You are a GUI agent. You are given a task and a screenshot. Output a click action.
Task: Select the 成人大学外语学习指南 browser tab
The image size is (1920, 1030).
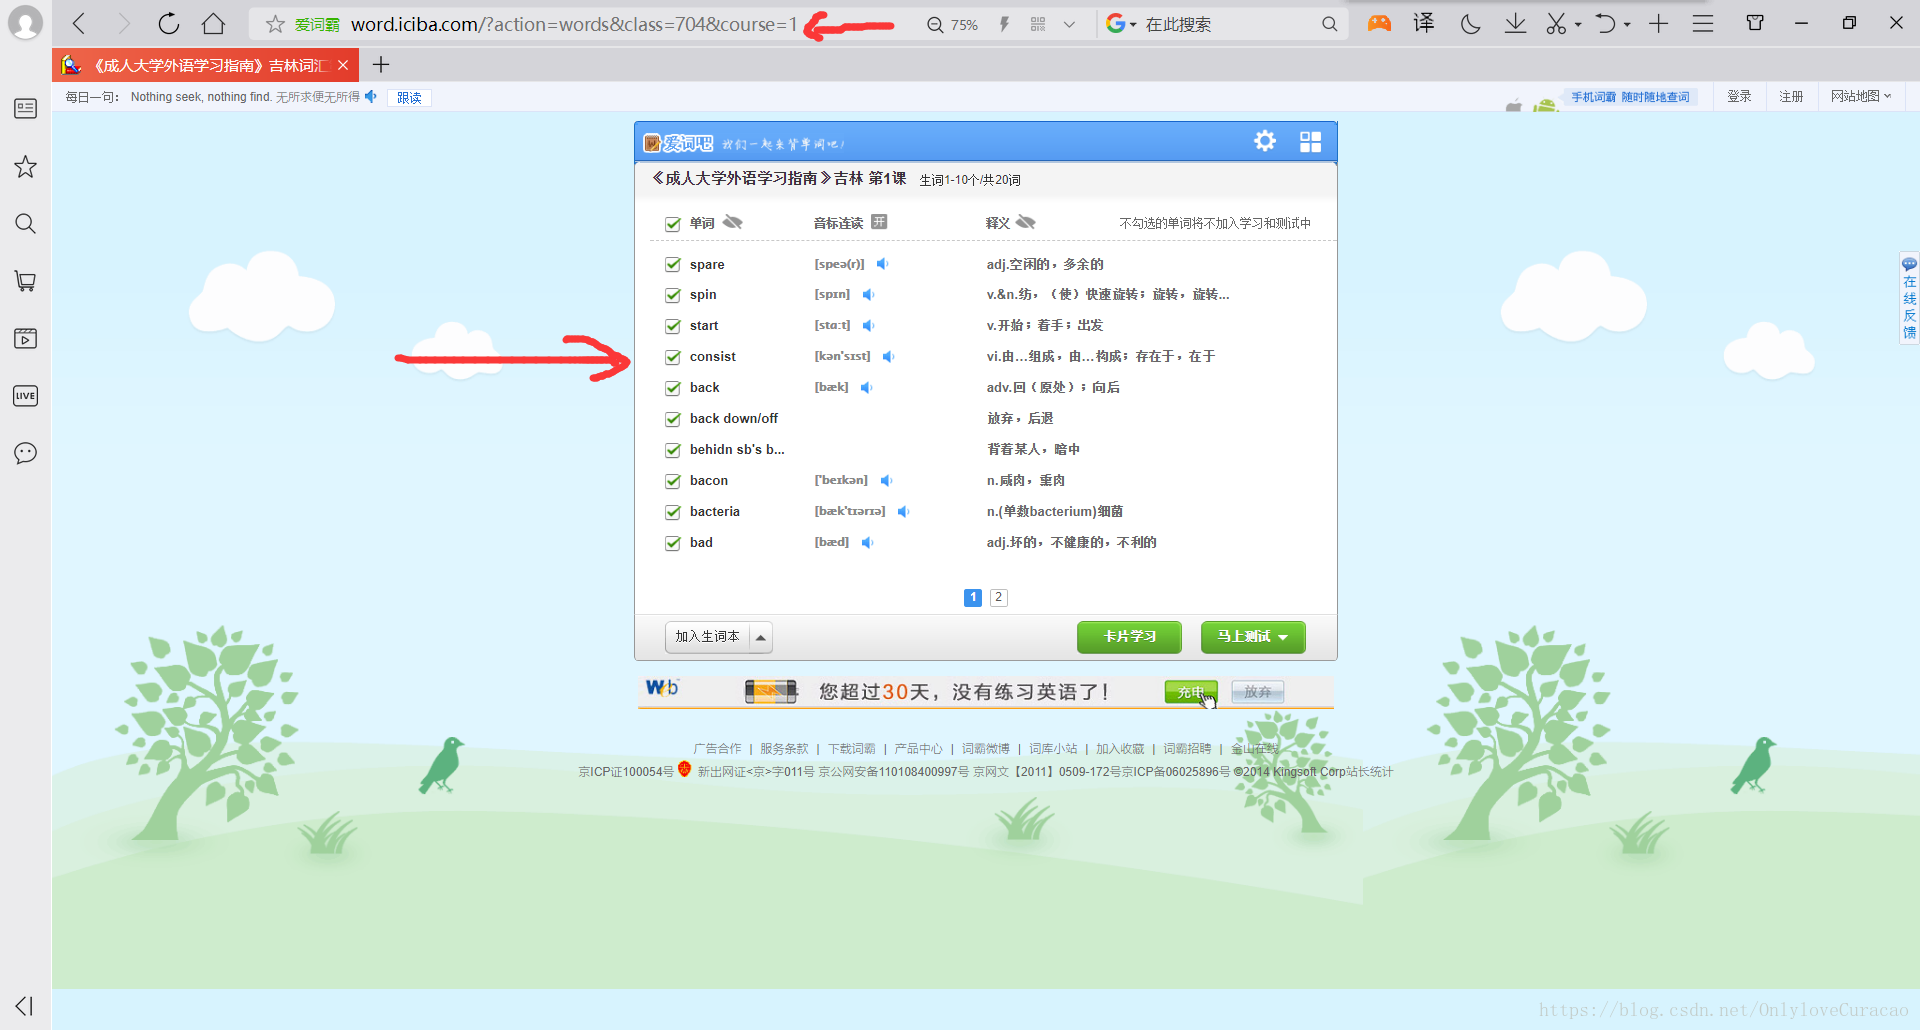pos(205,65)
